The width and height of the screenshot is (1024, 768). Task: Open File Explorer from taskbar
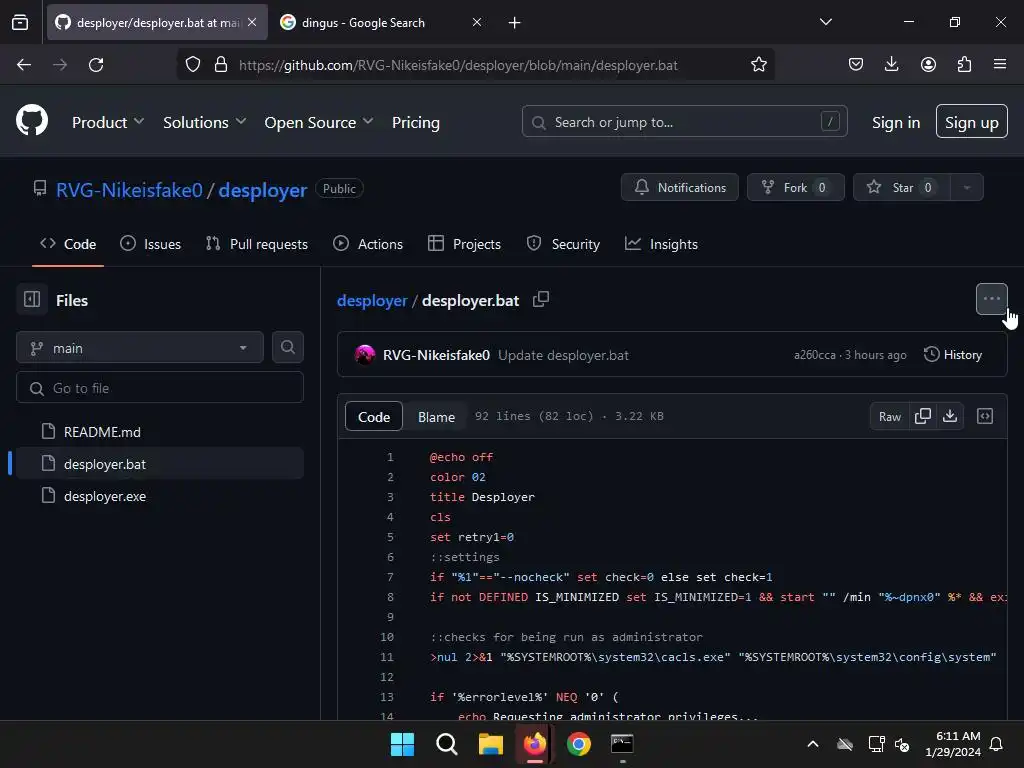pos(490,744)
